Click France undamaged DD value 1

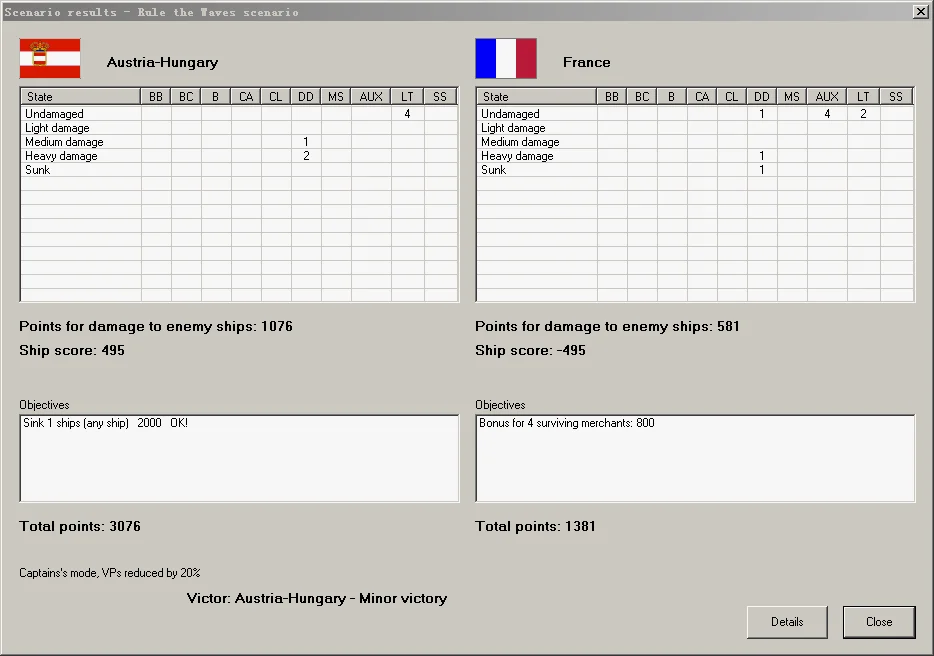point(762,114)
